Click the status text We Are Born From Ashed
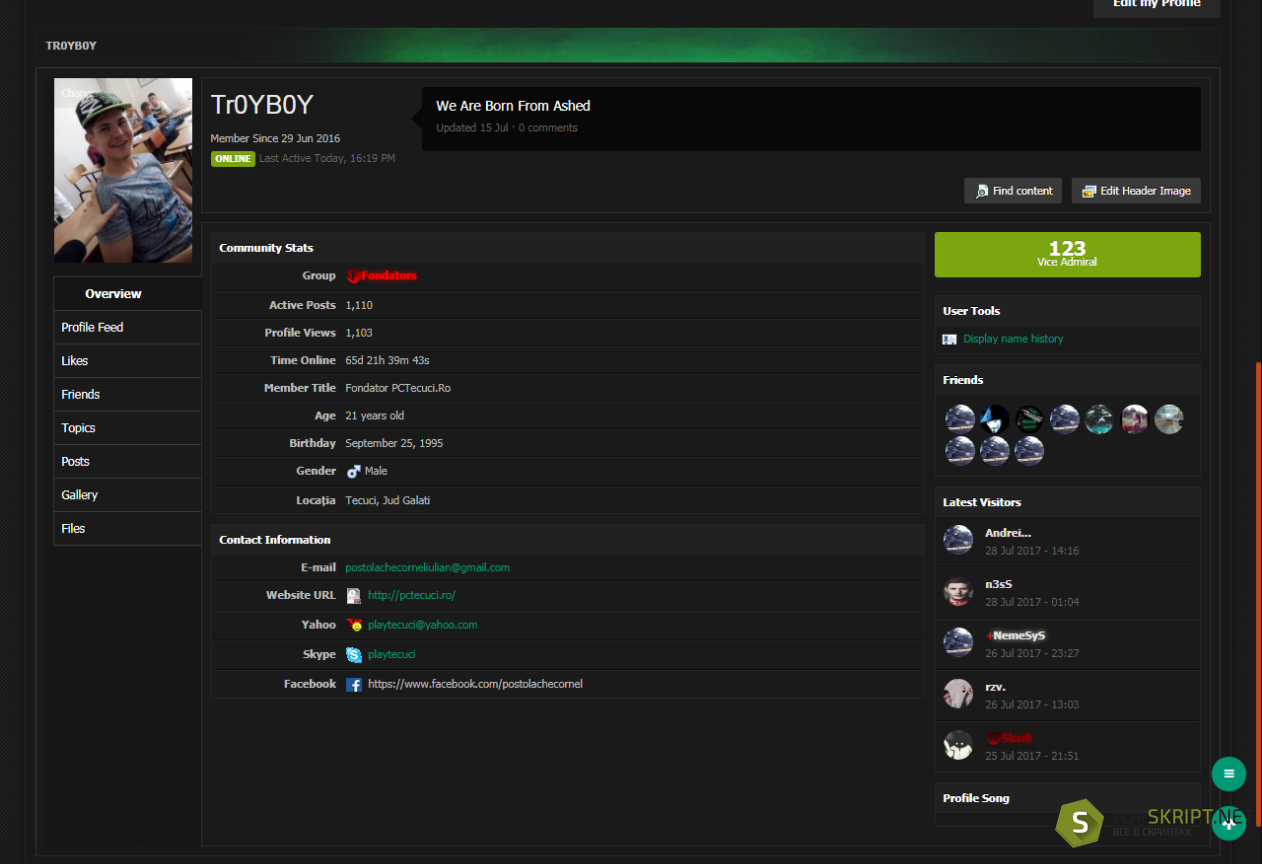This screenshot has width=1262, height=864. [513, 106]
